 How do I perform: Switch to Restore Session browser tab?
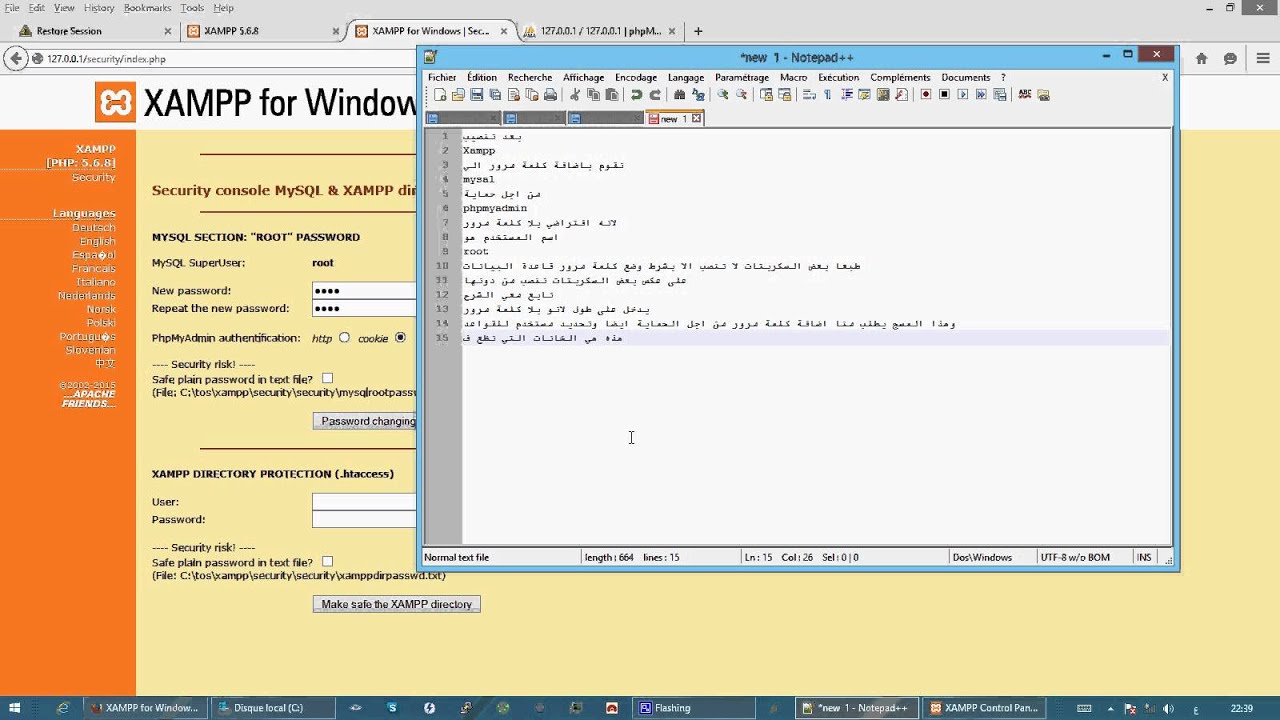[95, 31]
